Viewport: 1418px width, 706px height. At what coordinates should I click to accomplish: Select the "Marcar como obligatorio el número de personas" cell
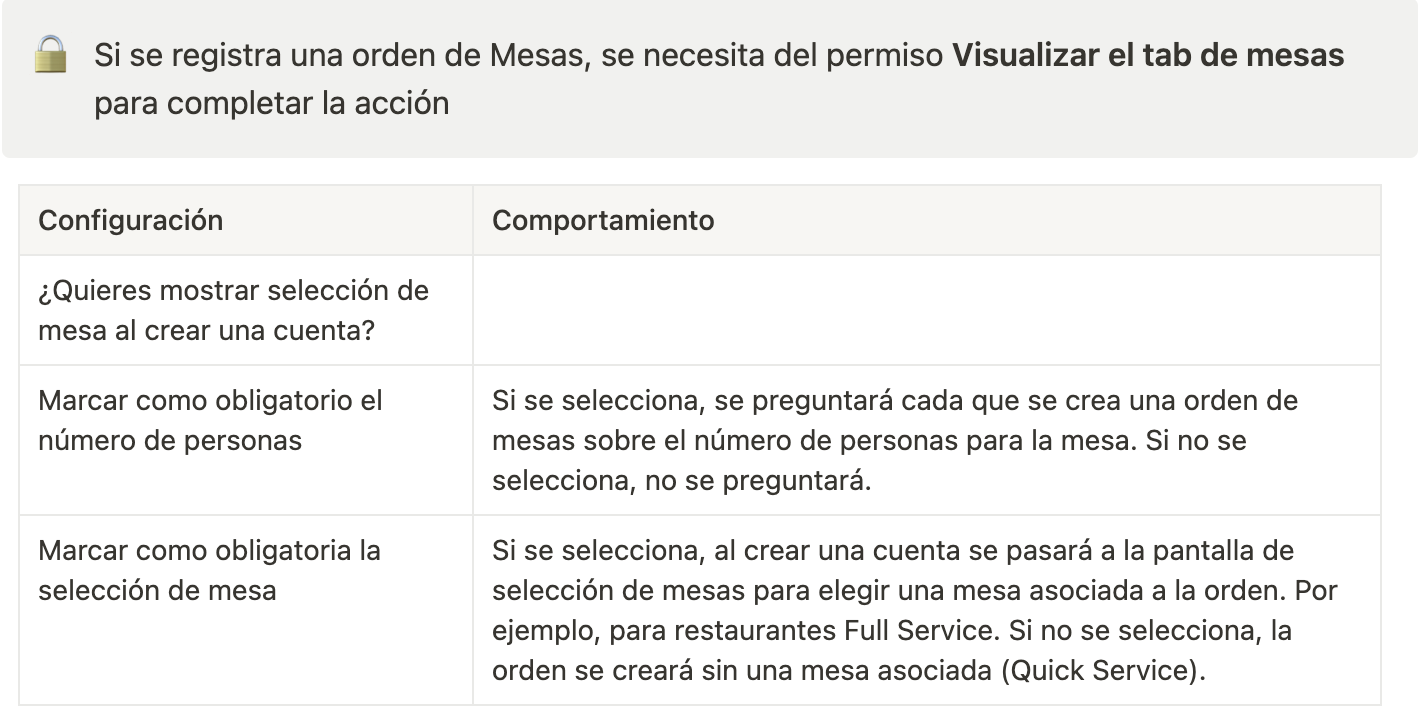tap(210, 420)
